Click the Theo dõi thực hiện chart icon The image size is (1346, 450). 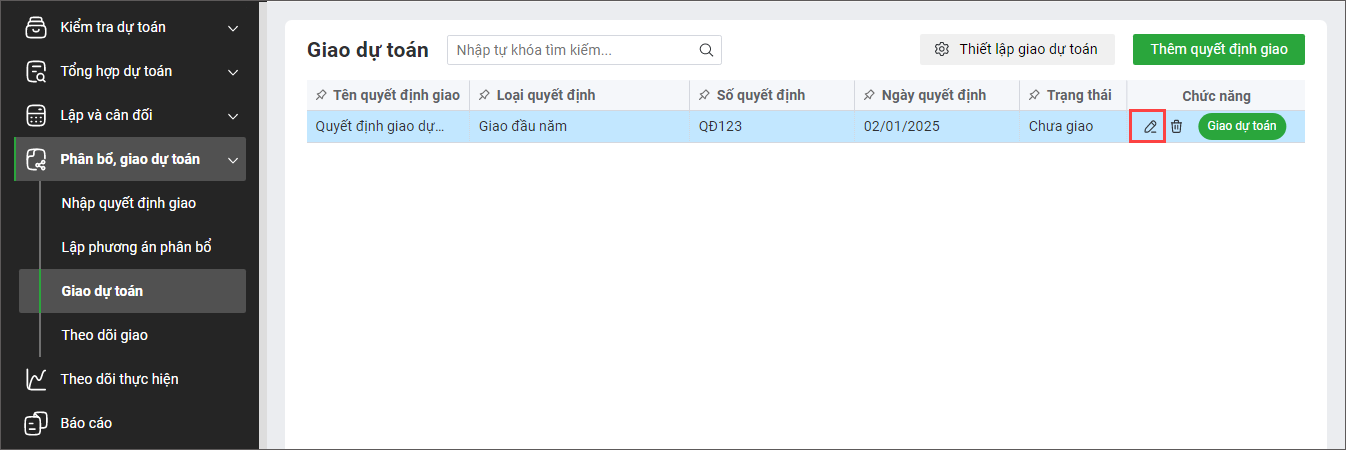pyautogui.click(x=36, y=379)
